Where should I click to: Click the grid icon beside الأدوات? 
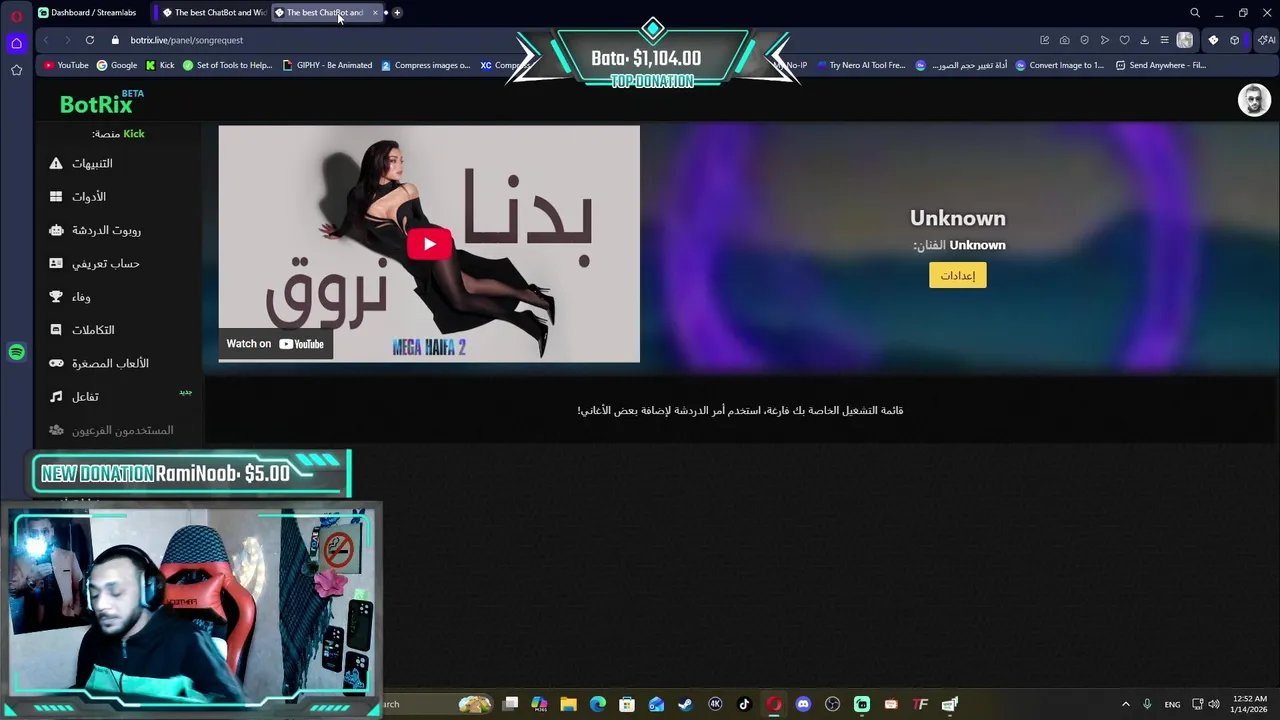click(56, 197)
